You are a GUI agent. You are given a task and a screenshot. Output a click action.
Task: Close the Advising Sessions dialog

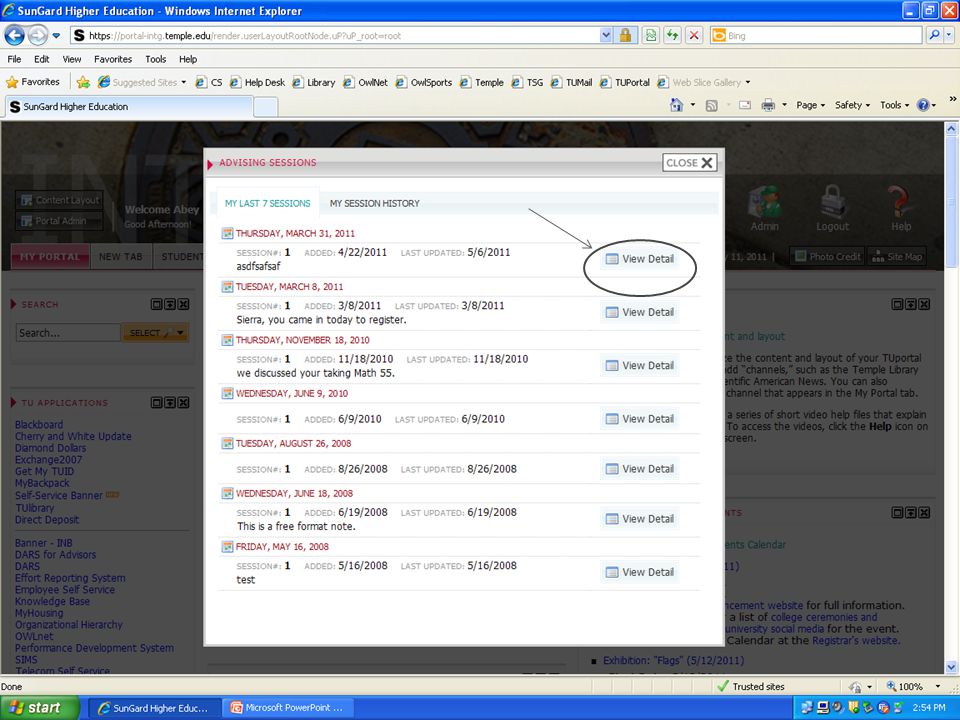click(x=689, y=163)
